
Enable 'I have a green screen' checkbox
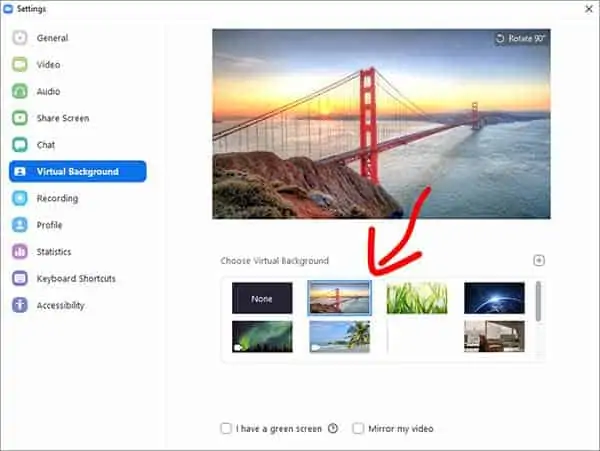click(x=226, y=428)
